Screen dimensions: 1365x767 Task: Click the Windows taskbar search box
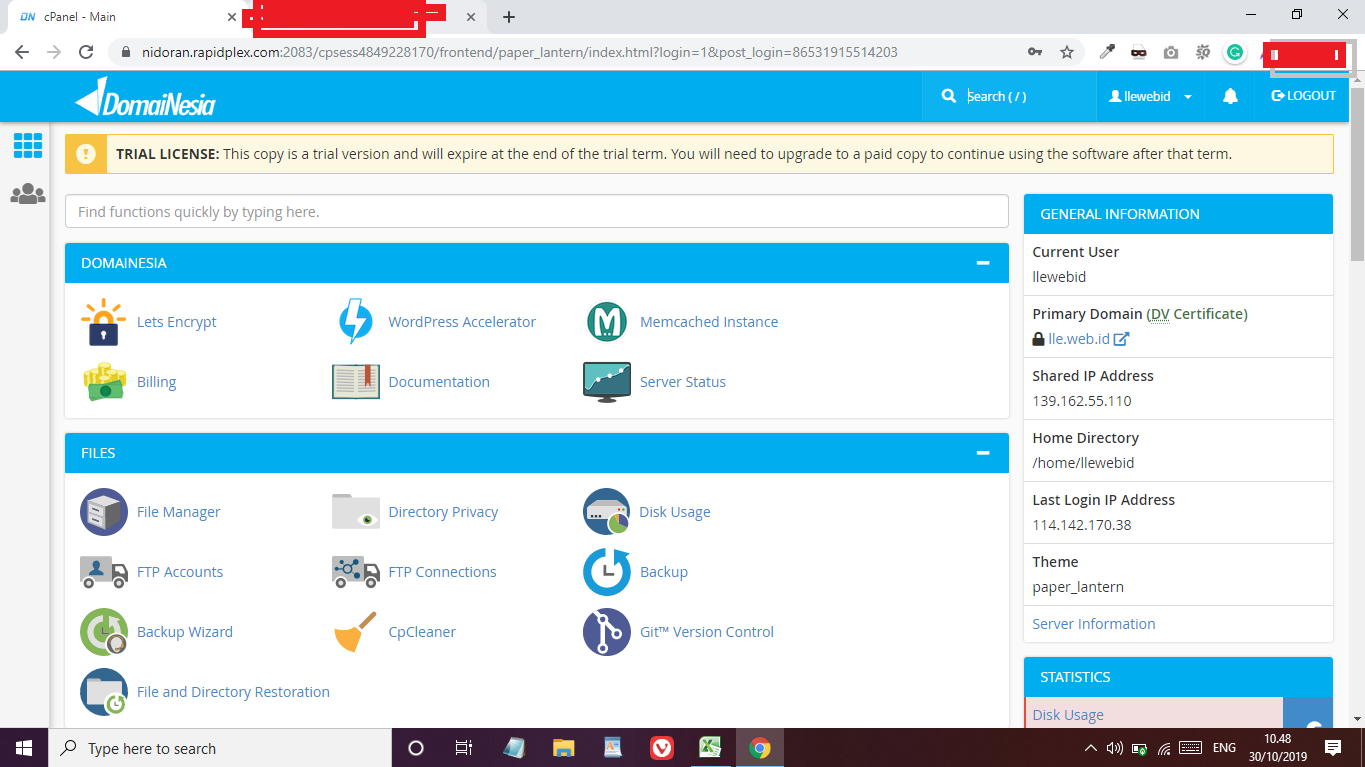pos(220,748)
